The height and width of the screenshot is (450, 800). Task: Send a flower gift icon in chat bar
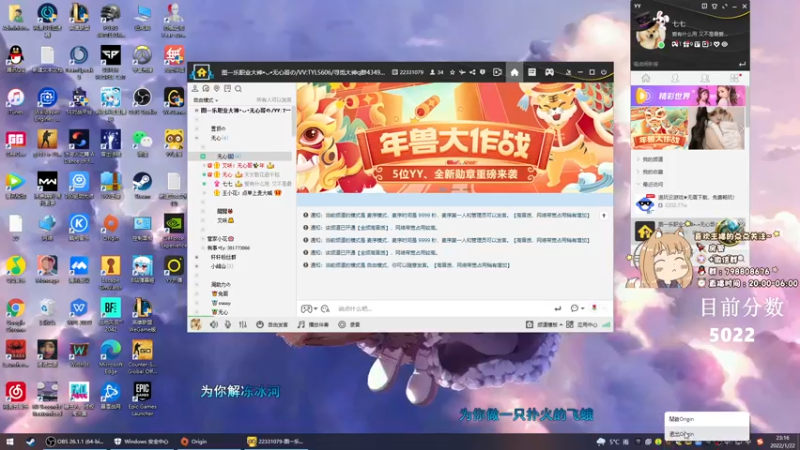tap(594, 308)
